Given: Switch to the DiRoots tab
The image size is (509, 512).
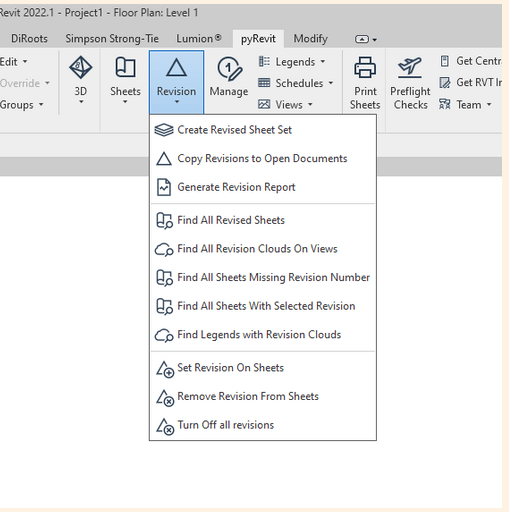Looking at the screenshot, I should click(29, 39).
